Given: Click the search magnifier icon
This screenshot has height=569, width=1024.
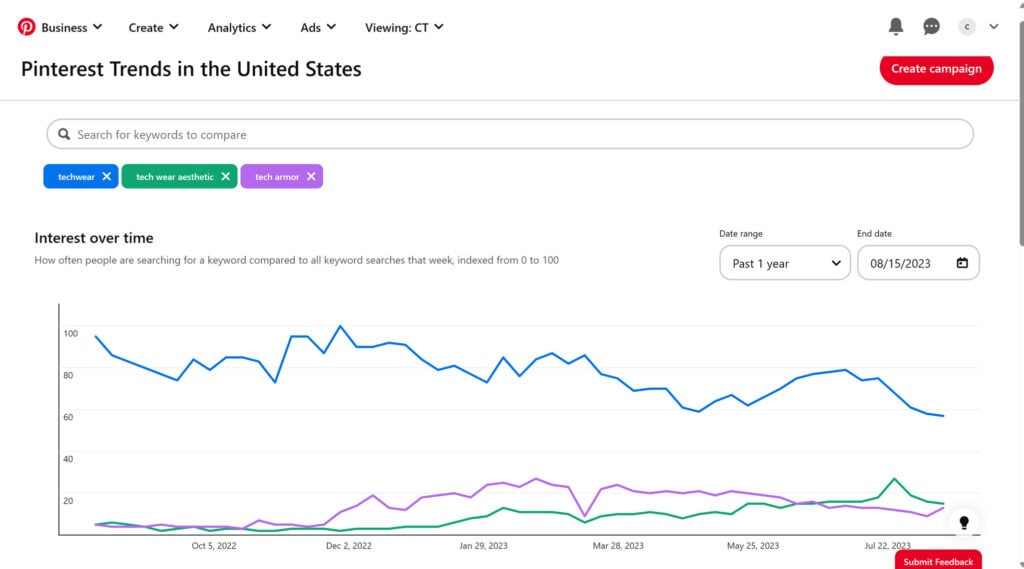Looking at the screenshot, I should (64, 134).
